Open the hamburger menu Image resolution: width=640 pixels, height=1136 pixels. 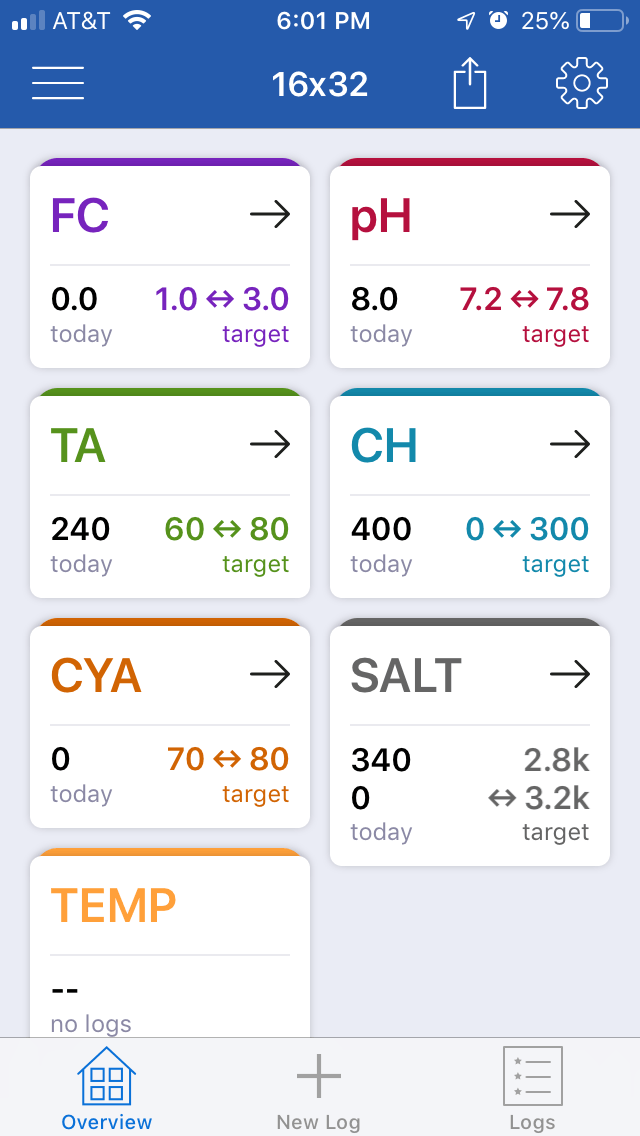pyautogui.click(x=58, y=83)
